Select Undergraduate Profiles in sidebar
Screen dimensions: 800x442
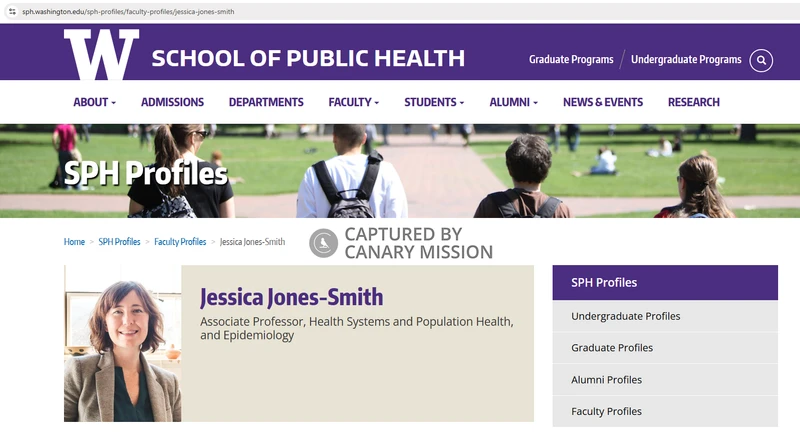coord(665,316)
